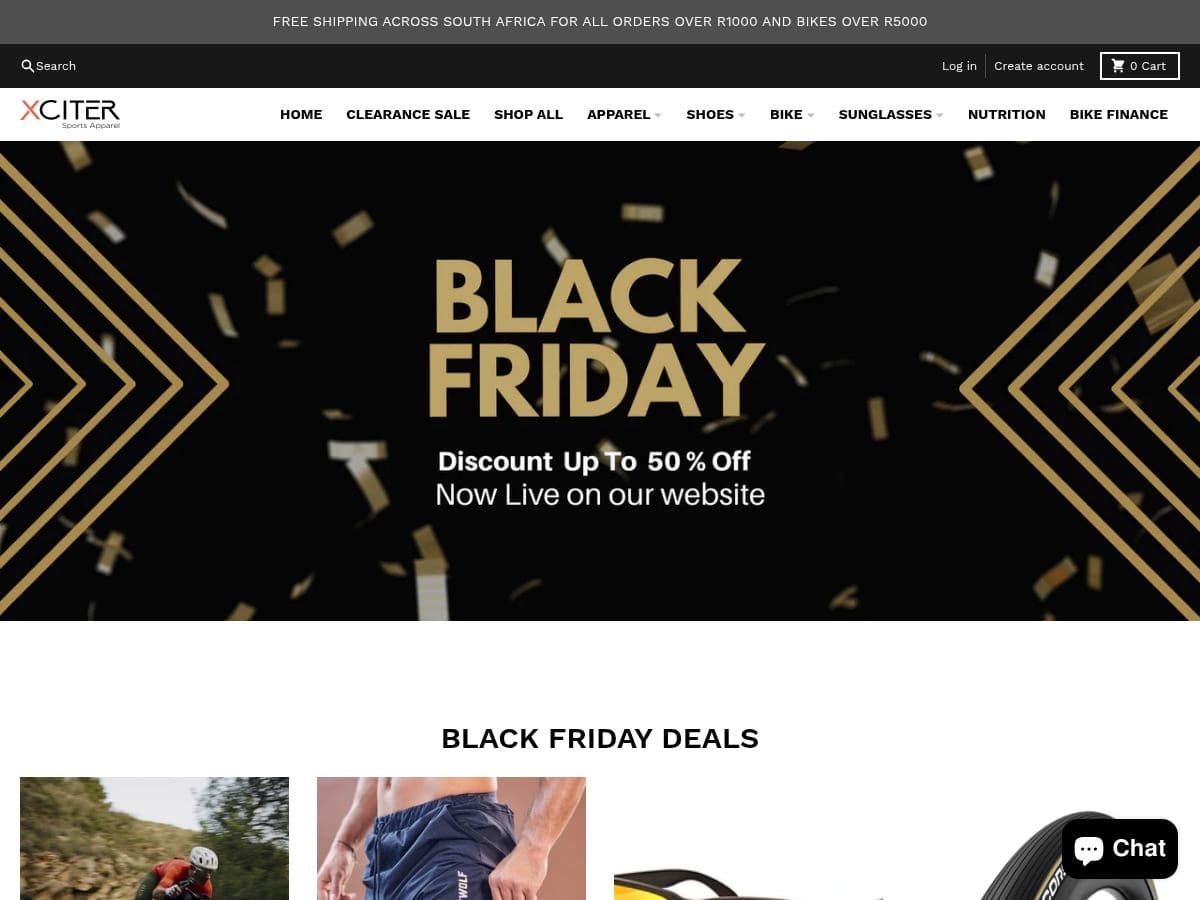This screenshot has height=900, width=1200.
Task: Select Shop All in navigation
Action: tap(528, 115)
